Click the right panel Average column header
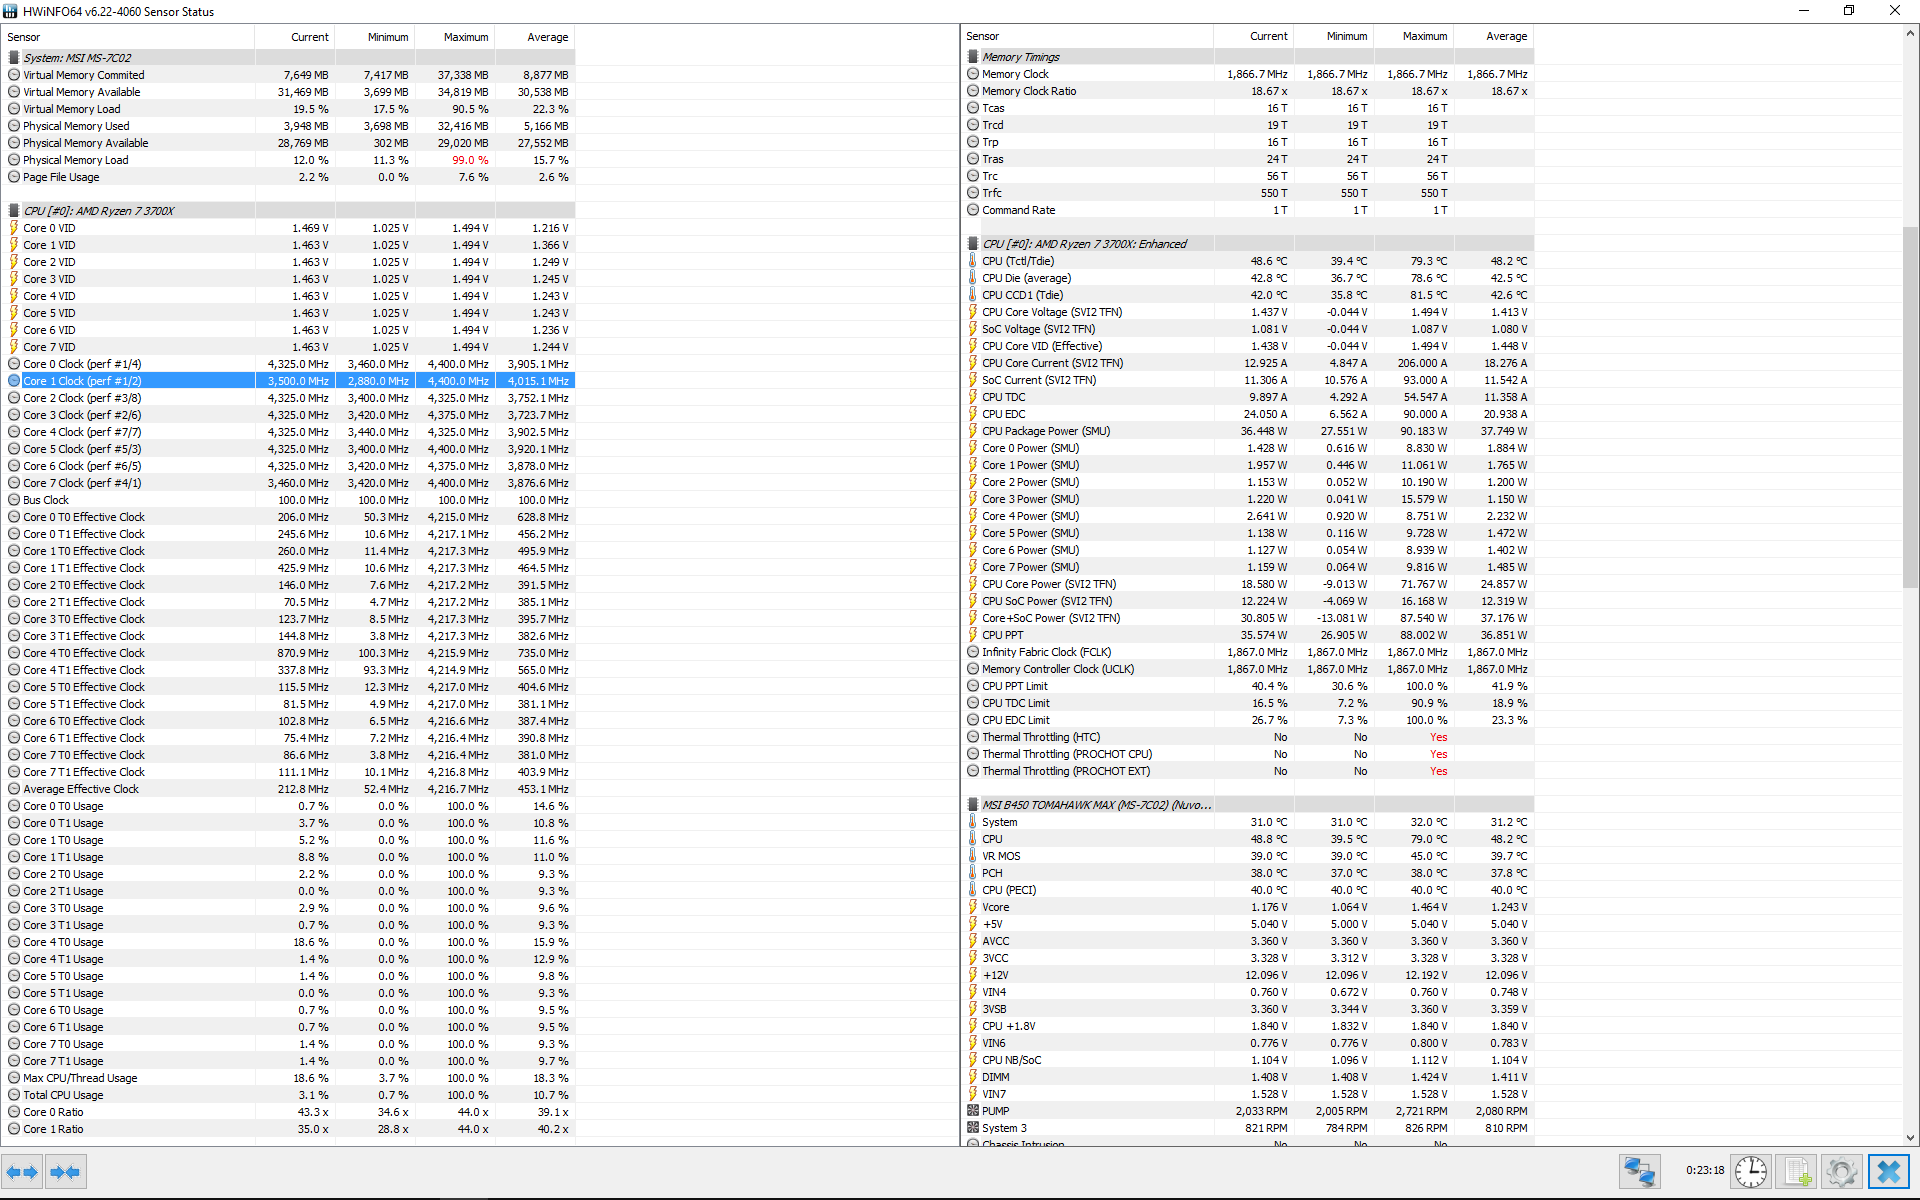 point(1505,36)
